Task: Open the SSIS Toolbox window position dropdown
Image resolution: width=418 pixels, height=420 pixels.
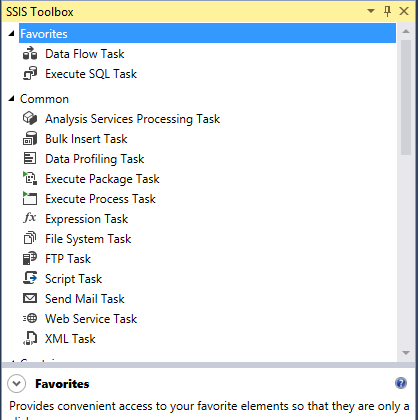Action: (x=371, y=11)
